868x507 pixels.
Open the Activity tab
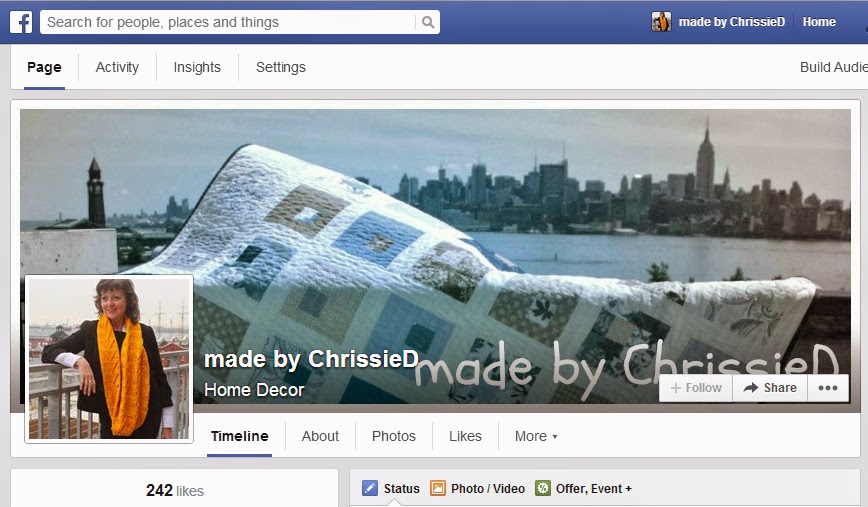tap(117, 67)
